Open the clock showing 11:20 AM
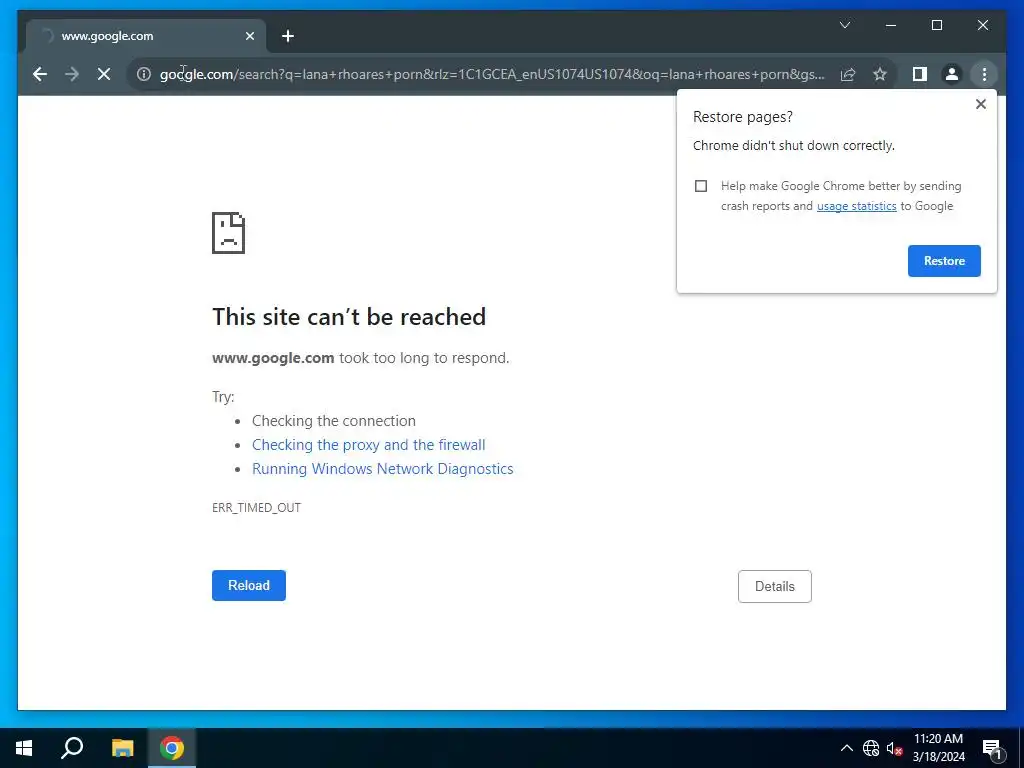The height and width of the screenshot is (768, 1024). pyautogui.click(x=938, y=748)
